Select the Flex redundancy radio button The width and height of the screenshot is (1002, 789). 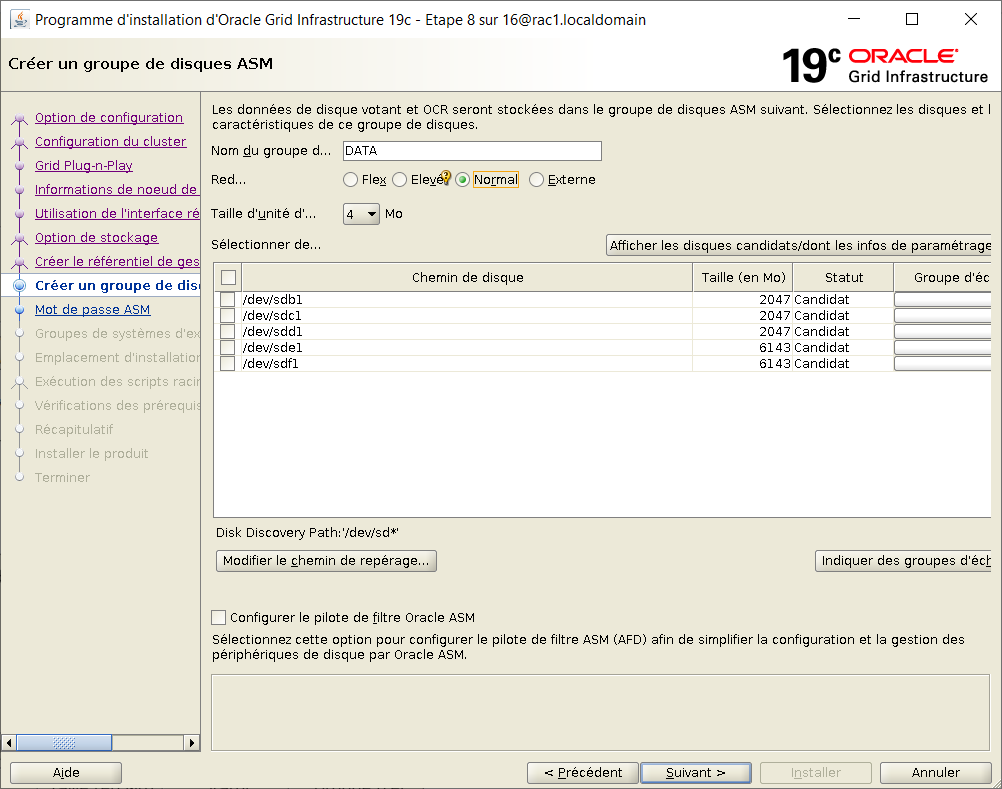[x=350, y=180]
